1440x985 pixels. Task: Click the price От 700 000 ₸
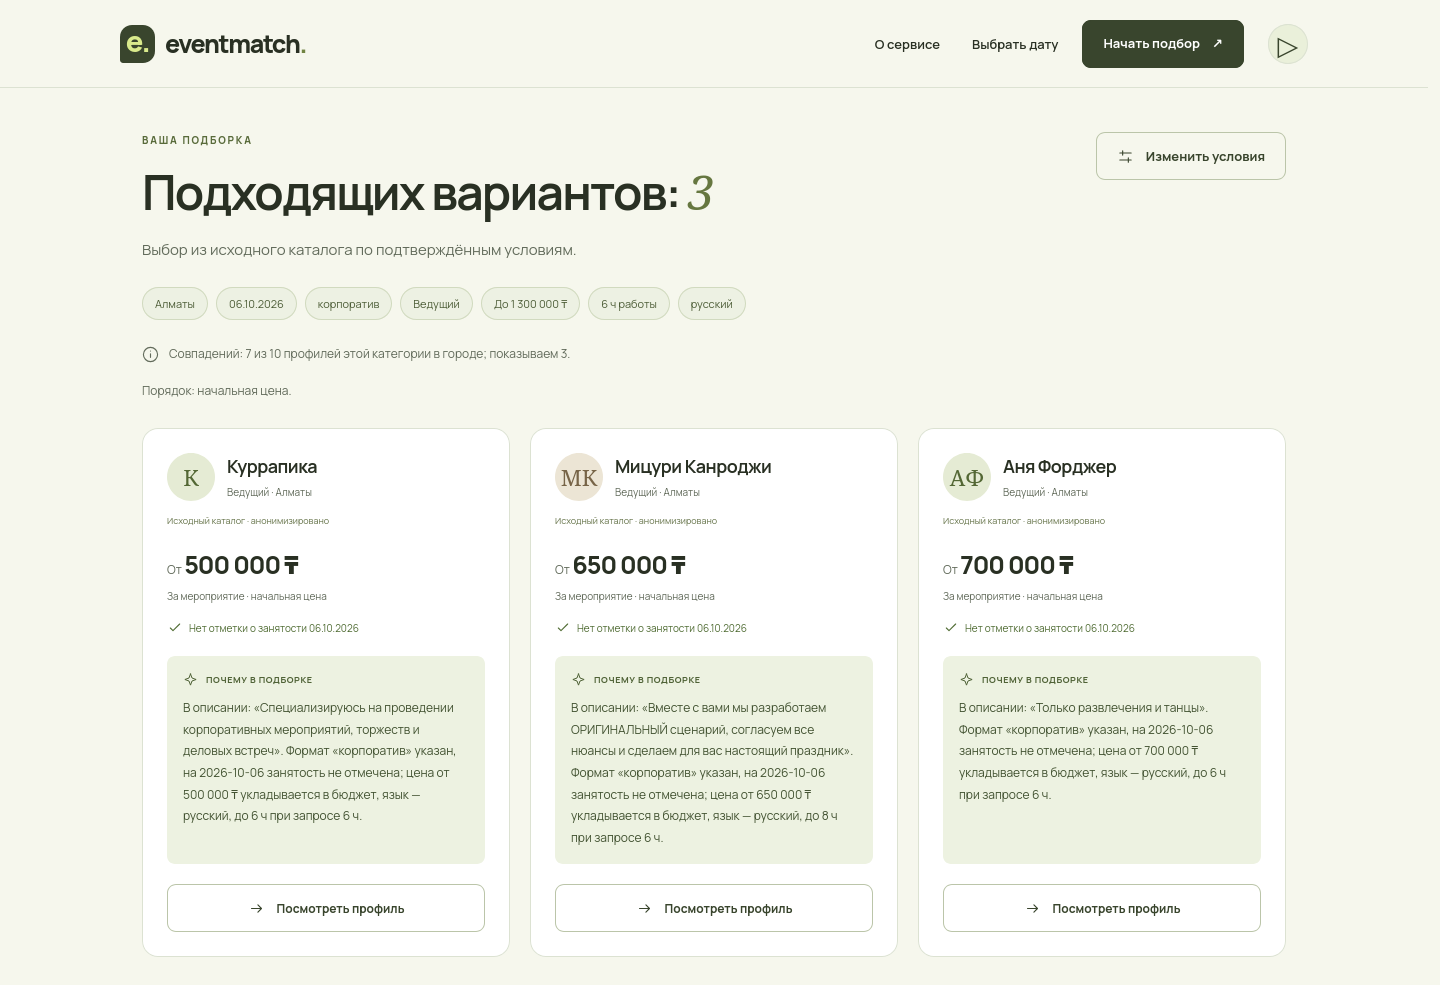click(x=1009, y=566)
